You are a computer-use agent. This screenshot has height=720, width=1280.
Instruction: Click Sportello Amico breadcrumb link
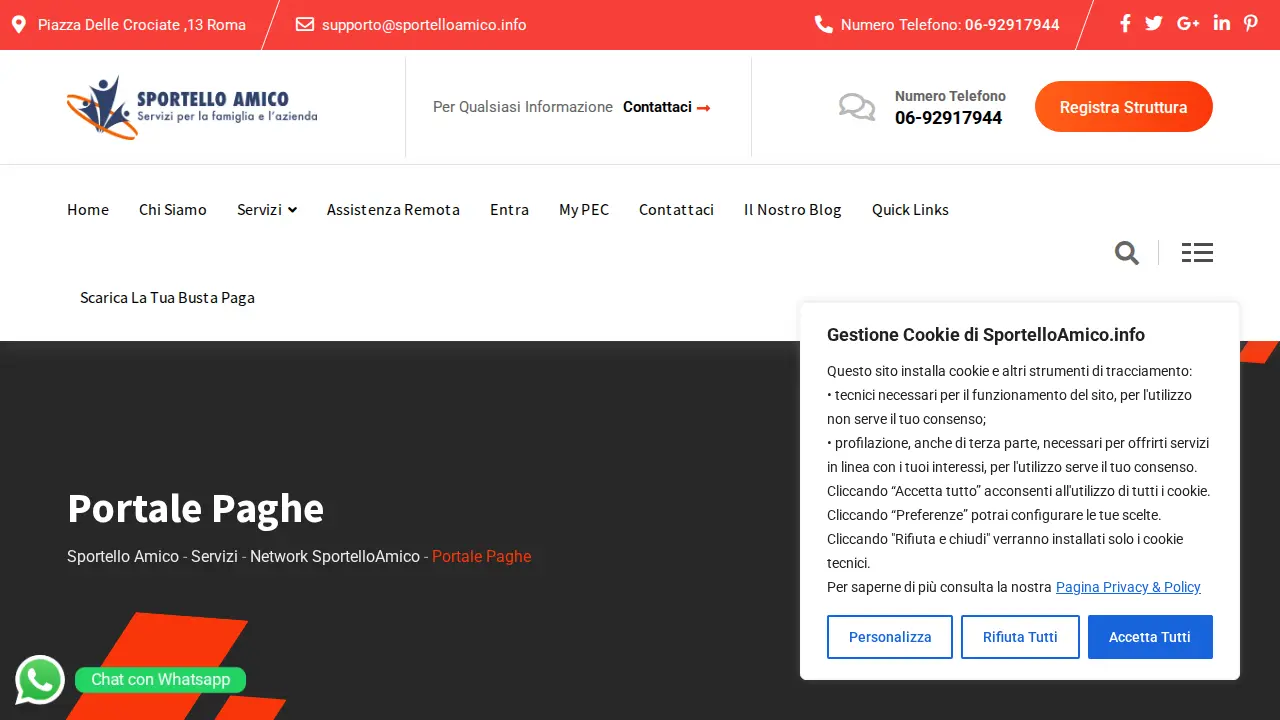click(123, 557)
